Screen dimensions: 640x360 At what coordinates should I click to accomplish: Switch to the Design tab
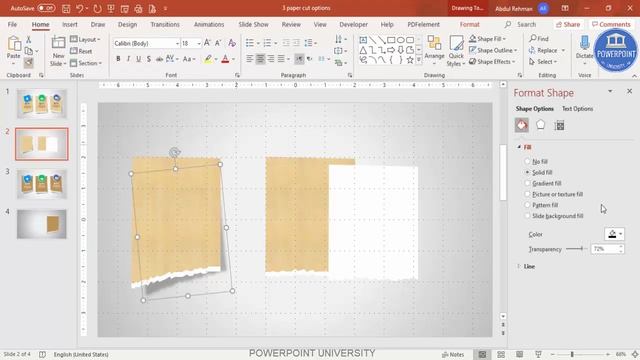click(127, 24)
